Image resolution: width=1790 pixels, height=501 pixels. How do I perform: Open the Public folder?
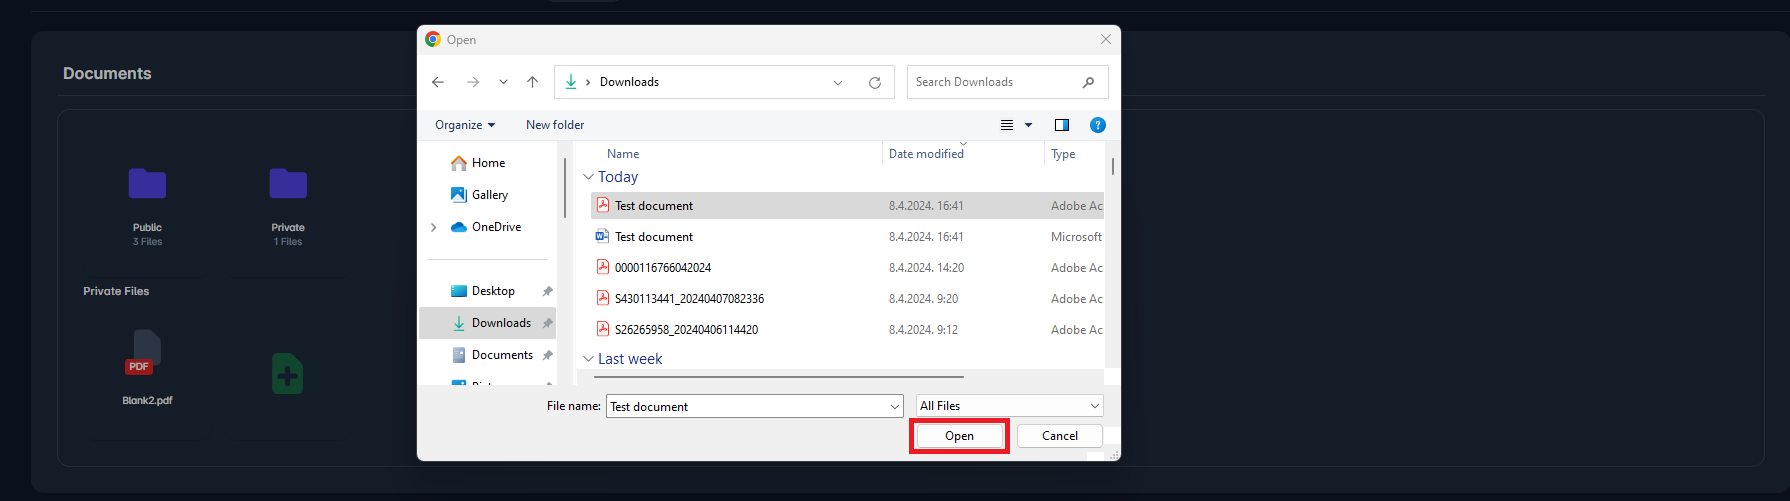147,185
